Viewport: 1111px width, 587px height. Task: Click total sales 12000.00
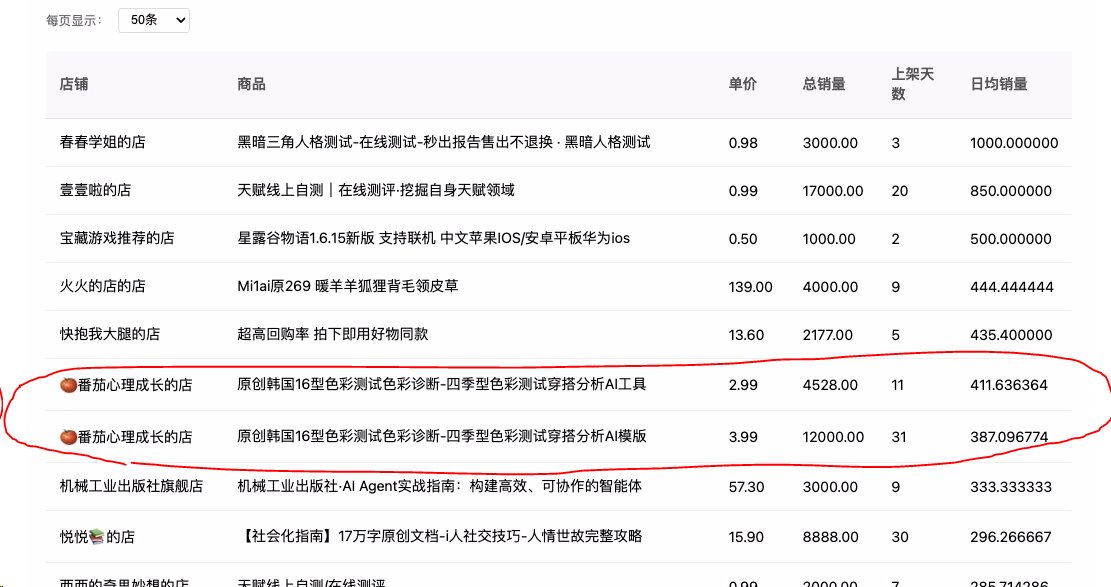[833, 437]
